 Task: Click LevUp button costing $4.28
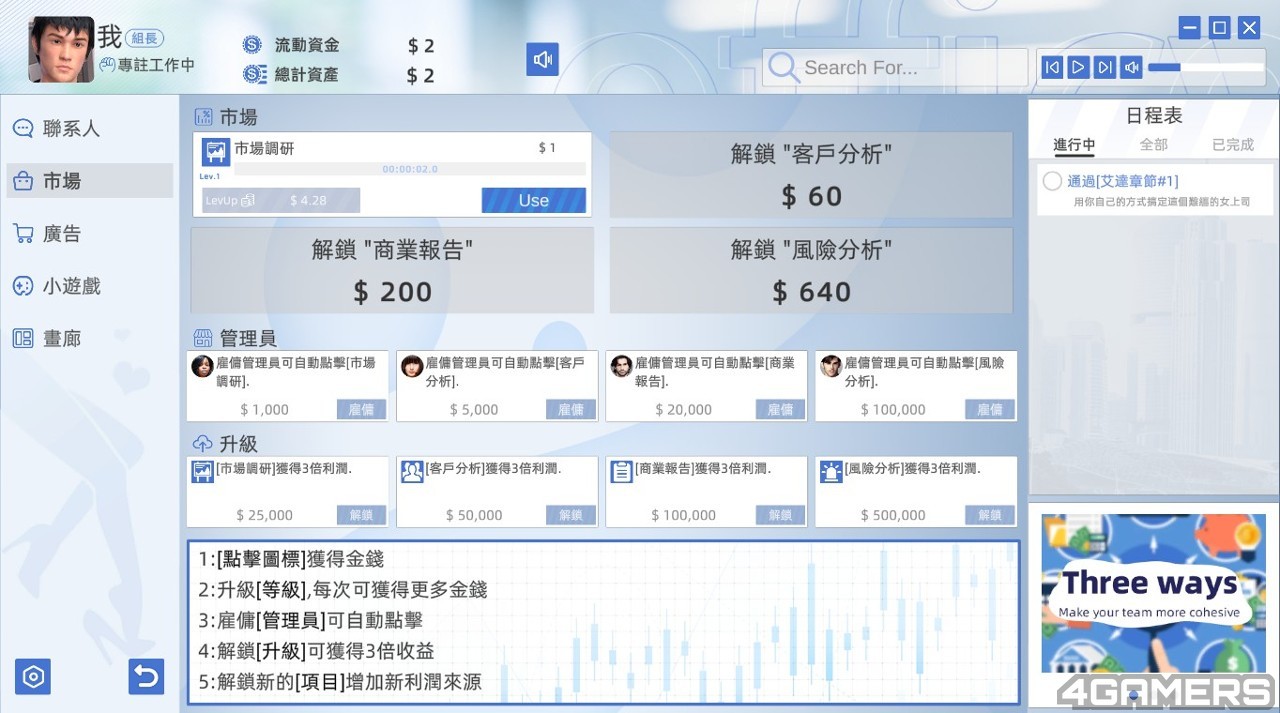(280, 200)
